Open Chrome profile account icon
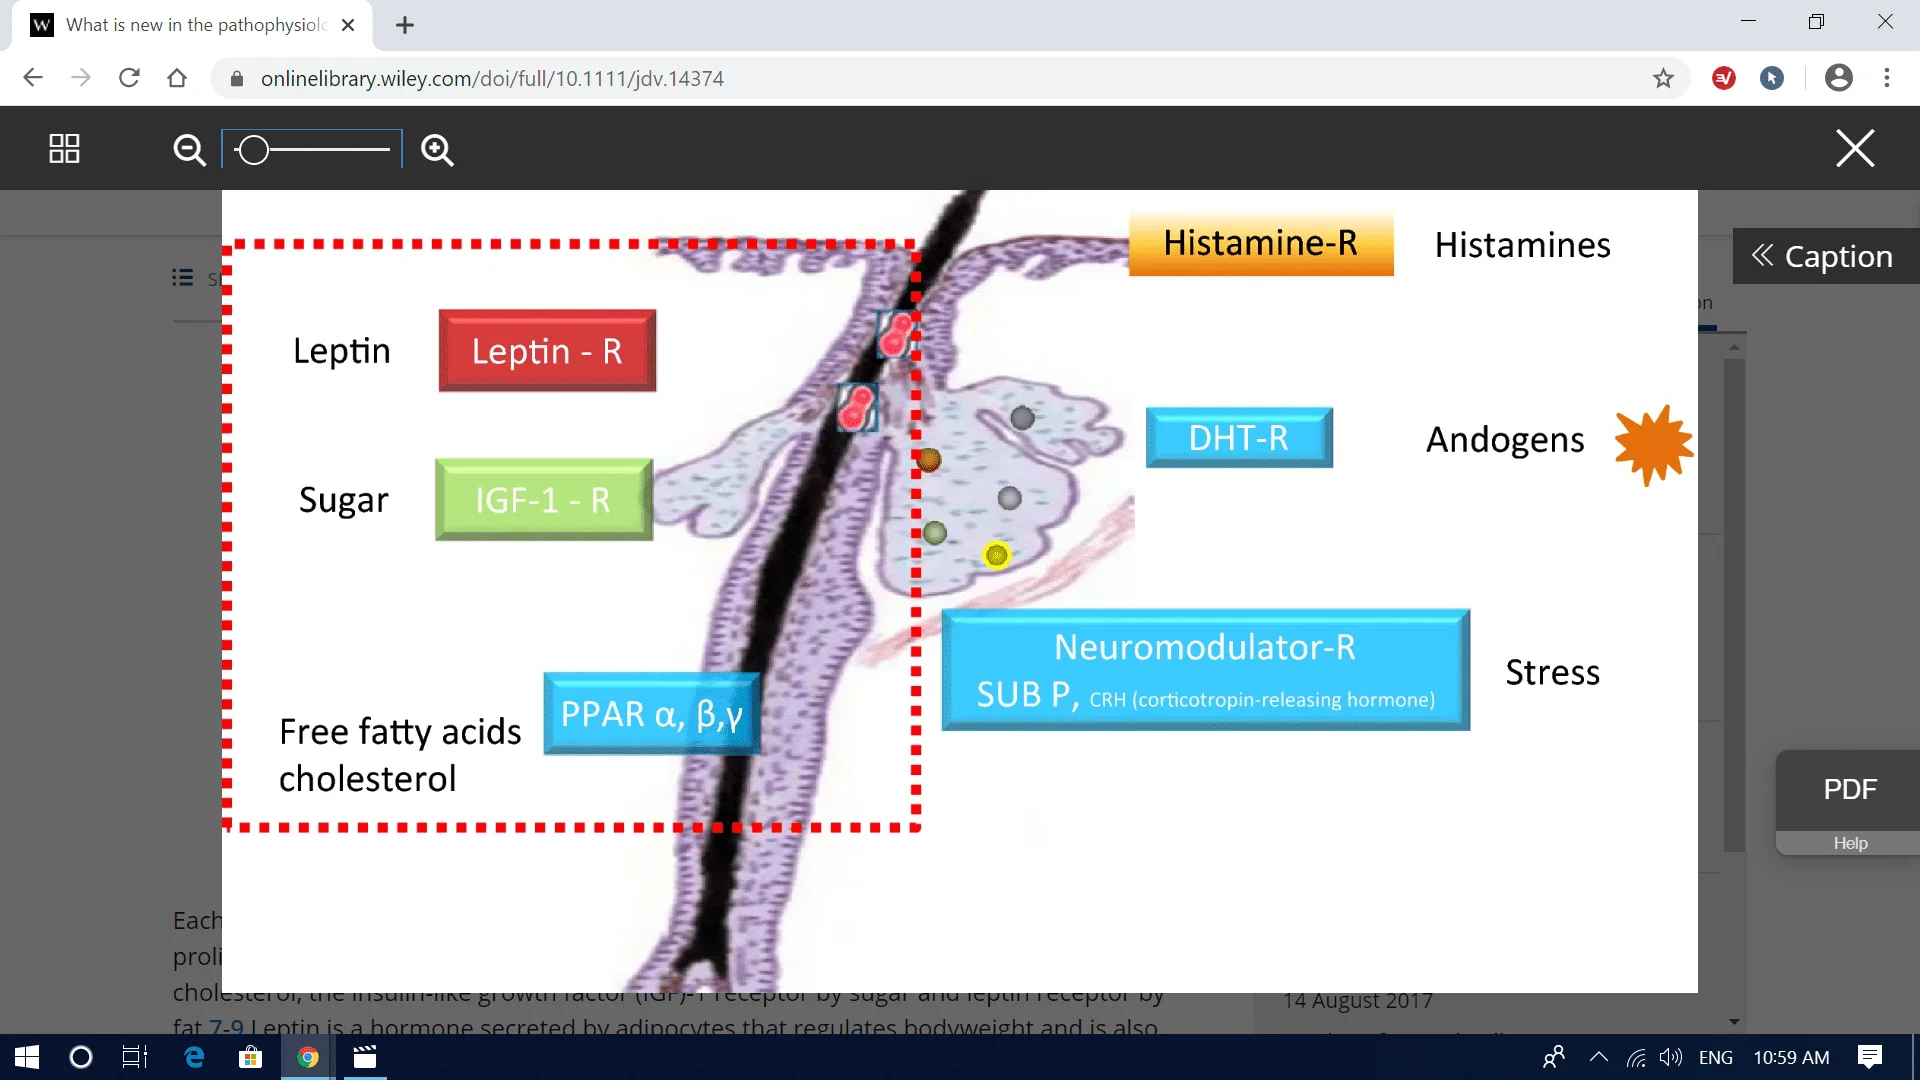Viewport: 1920px width, 1080px height. coord(1838,78)
